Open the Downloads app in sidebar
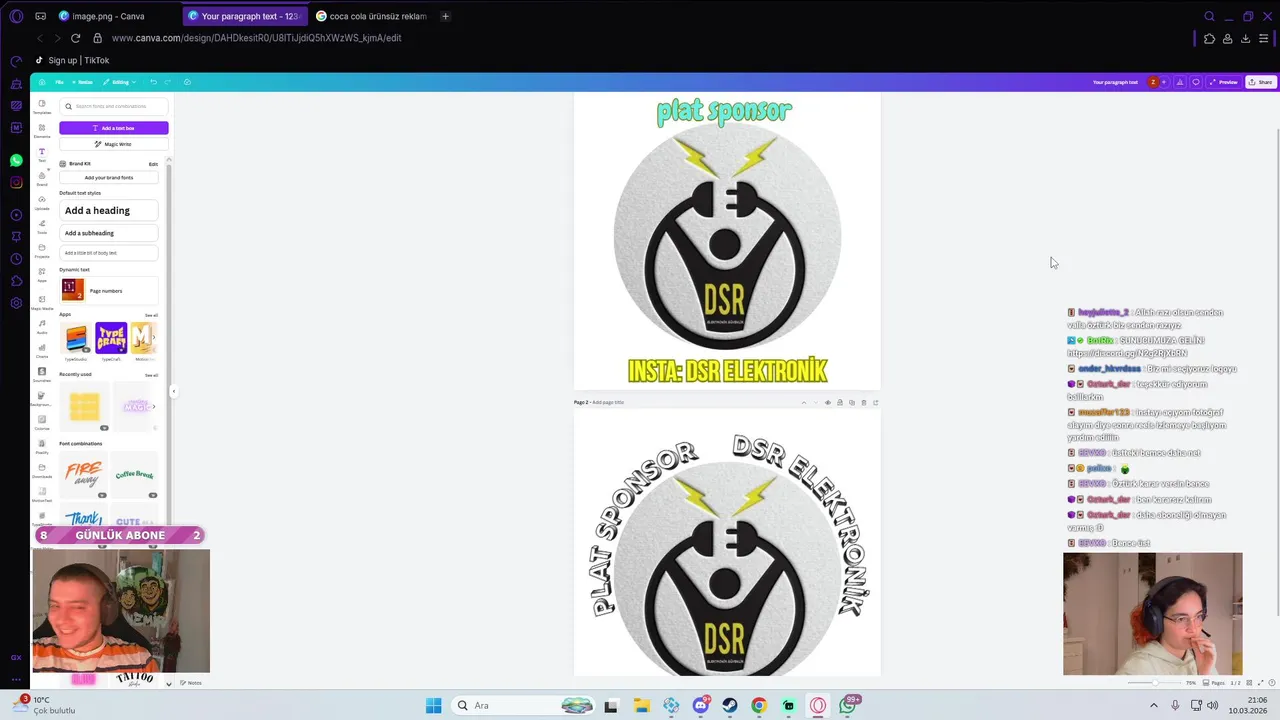Screen dimensions: 1280x720 [42, 470]
